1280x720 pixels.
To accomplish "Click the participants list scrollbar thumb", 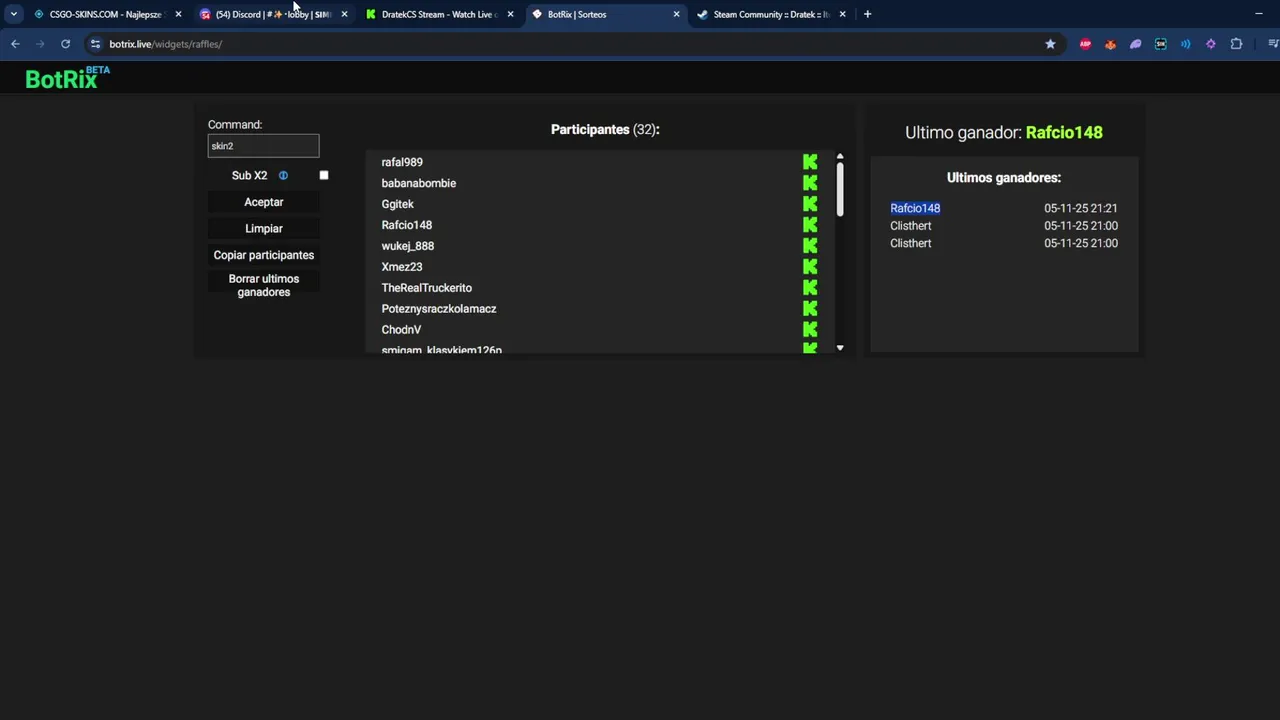I will click(840, 188).
